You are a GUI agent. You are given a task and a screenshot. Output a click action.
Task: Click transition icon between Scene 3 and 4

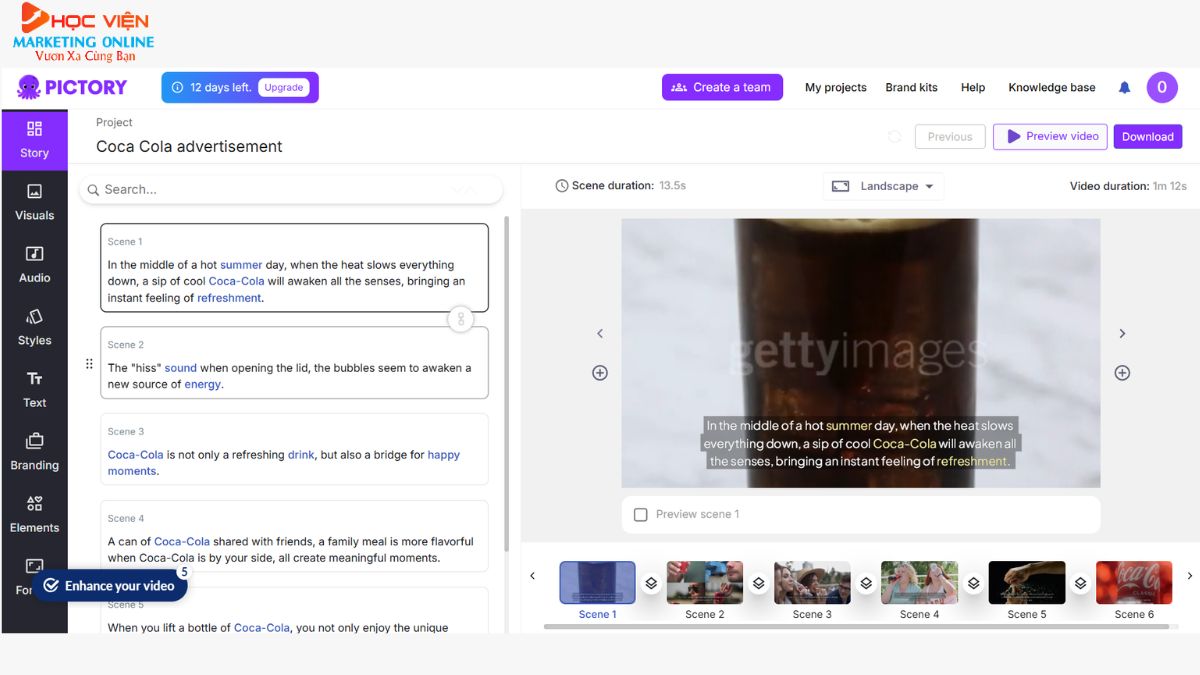pos(866,583)
